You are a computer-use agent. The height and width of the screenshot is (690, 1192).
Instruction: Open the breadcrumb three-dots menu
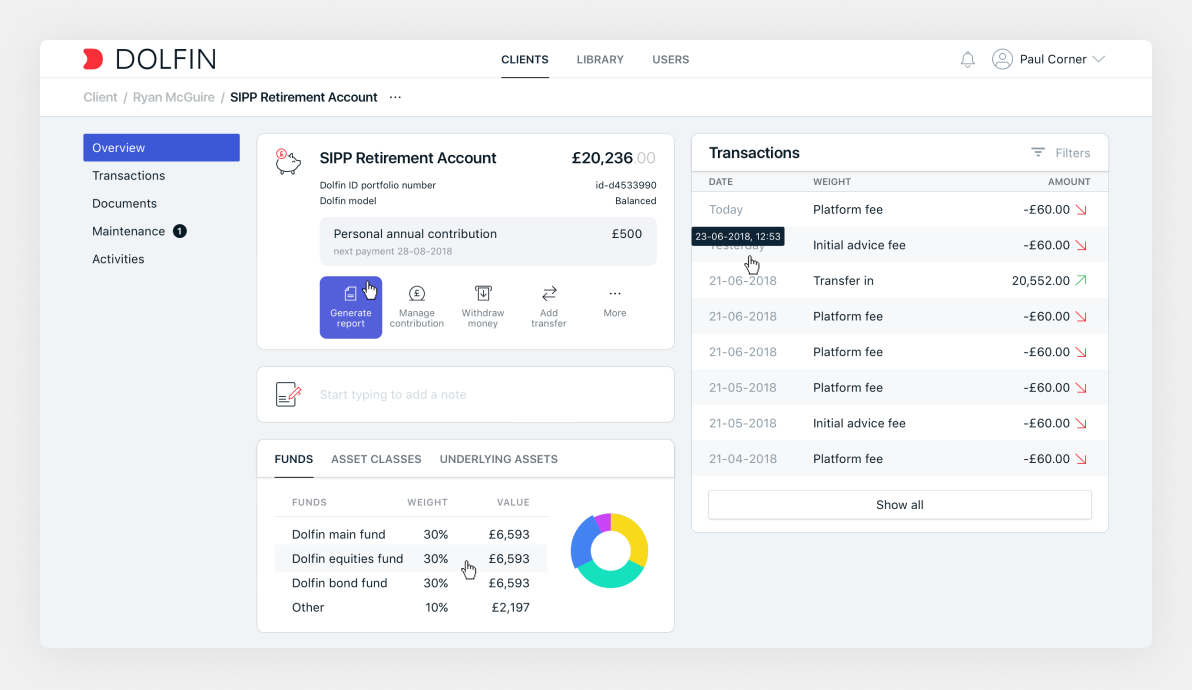395,97
